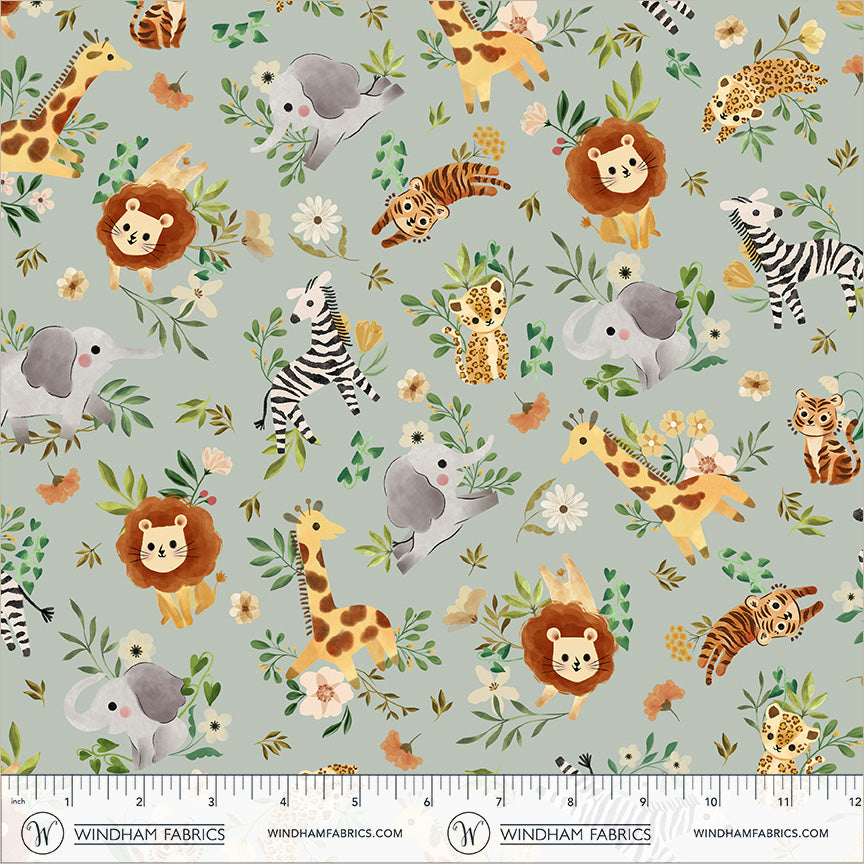Select the WINDHAM FABRICS name under ruler mark 8
The width and height of the screenshot is (864, 864).
coord(575,834)
